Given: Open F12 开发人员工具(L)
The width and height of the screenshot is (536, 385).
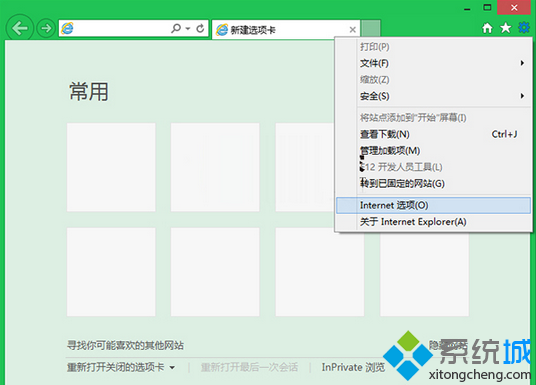Looking at the screenshot, I should click(x=433, y=167).
